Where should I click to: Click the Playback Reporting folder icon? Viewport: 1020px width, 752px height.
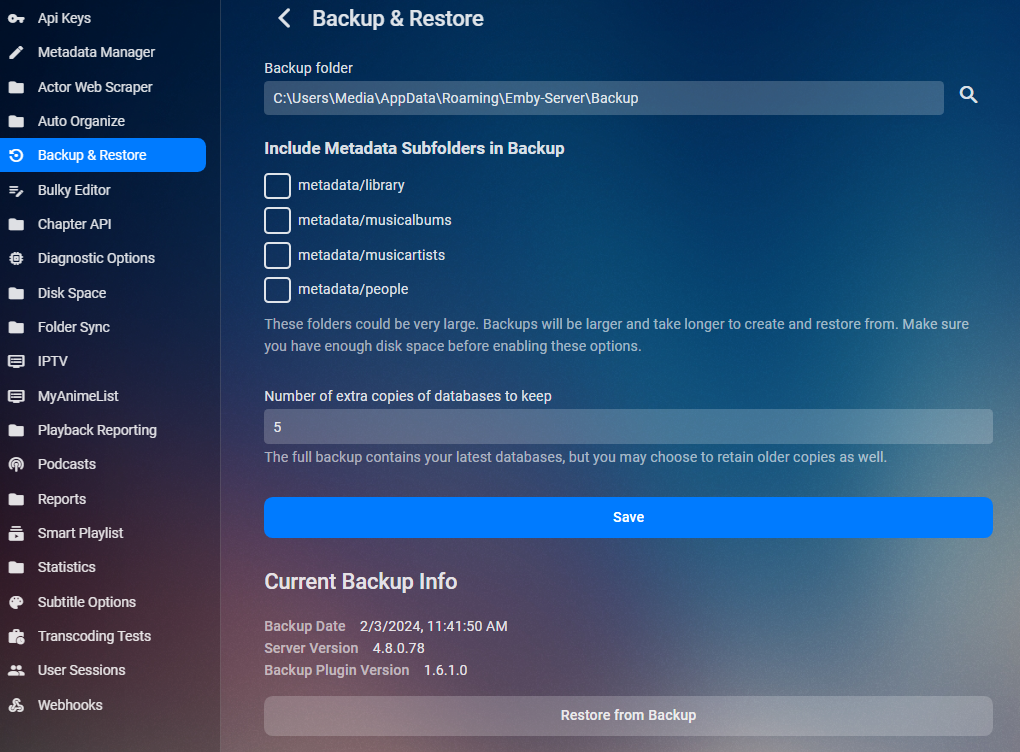click(x=16, y=430)
